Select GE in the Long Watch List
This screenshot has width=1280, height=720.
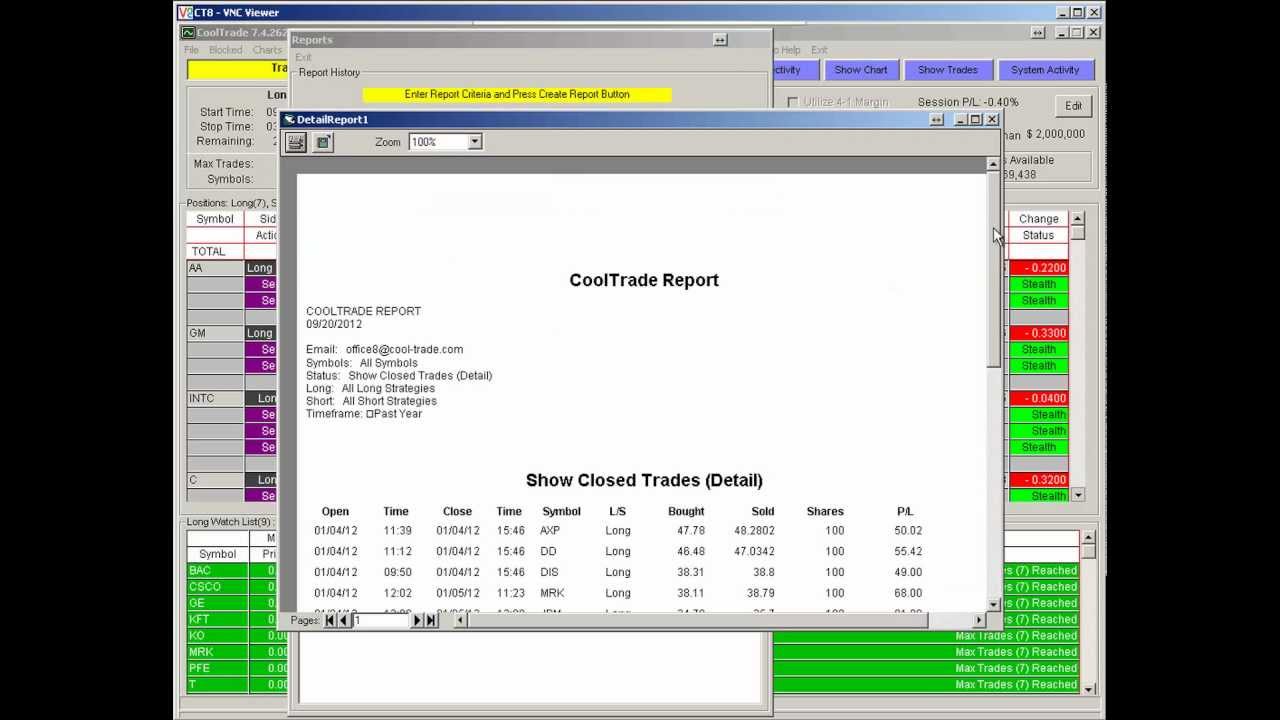point(217,603)
